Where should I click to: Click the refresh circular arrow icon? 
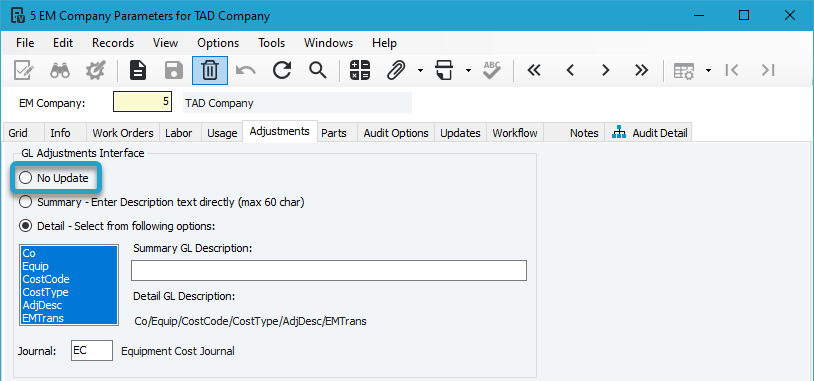pyautogui.click(x=282, y=71)
